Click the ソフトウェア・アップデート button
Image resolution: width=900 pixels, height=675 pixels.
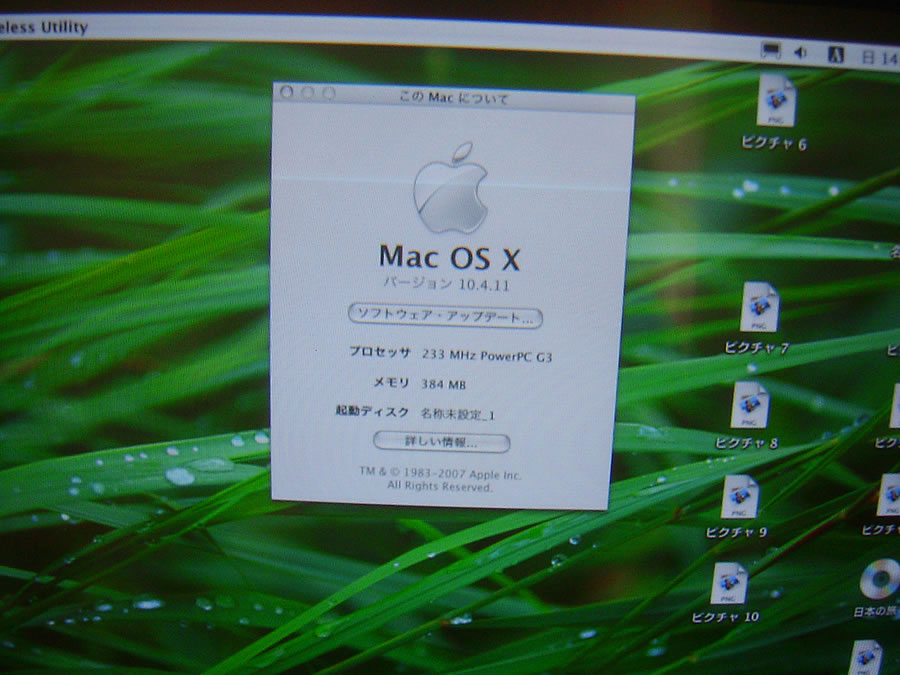[445, 316]
